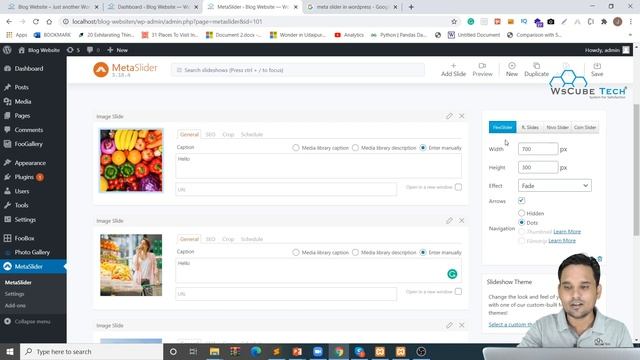Focus the Search slideshows field
Image resolution: width=640 pixels, height=360 pixels.
298,70
